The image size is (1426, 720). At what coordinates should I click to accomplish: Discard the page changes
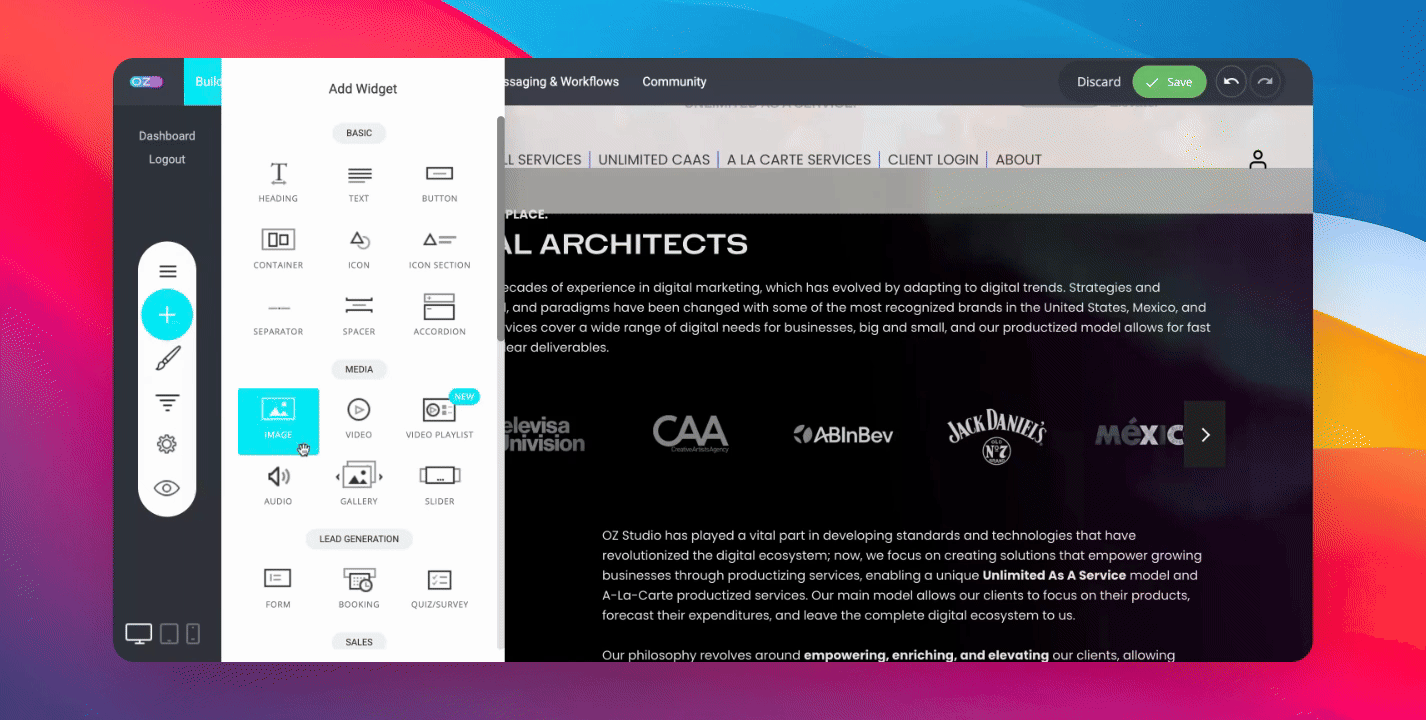pos(1099,82)
